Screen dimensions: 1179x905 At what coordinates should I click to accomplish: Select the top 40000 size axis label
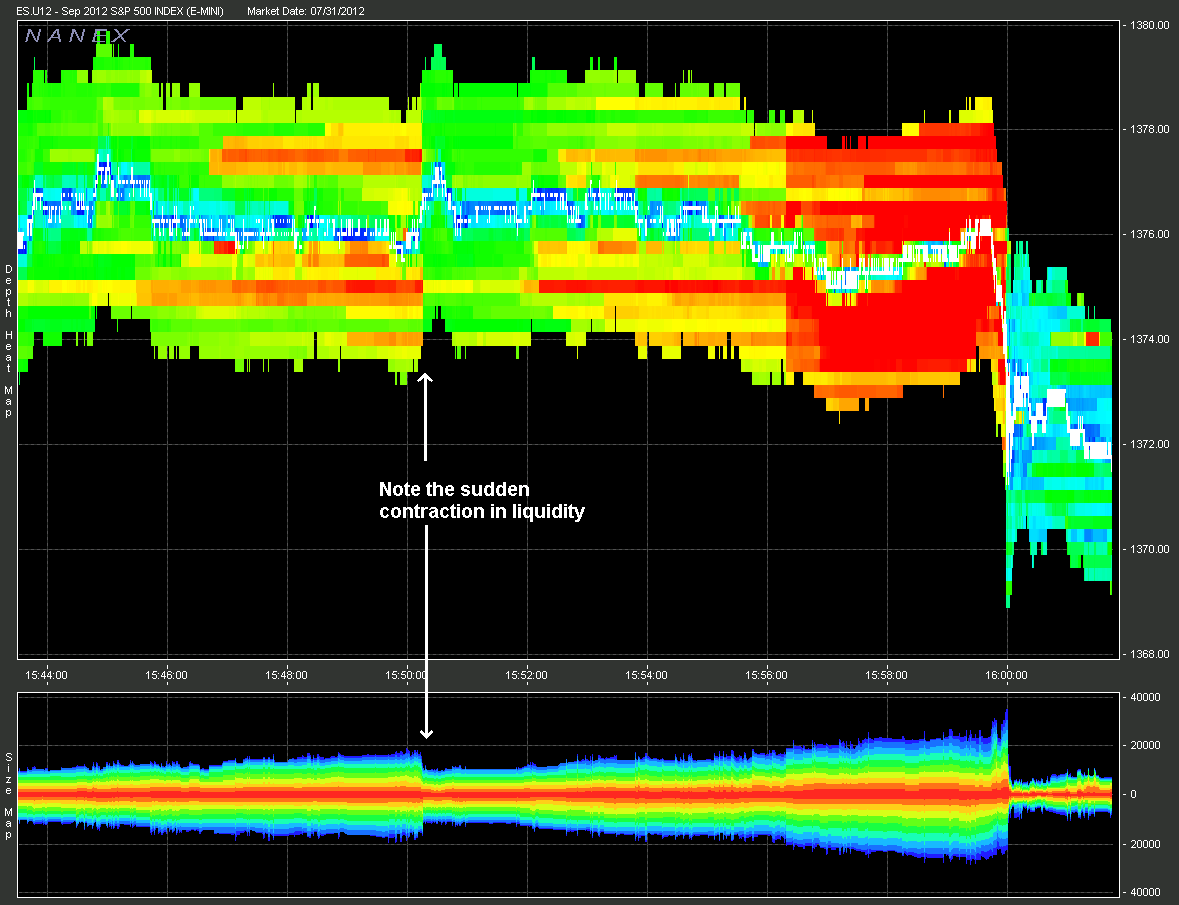click(x=1145, y=698)
